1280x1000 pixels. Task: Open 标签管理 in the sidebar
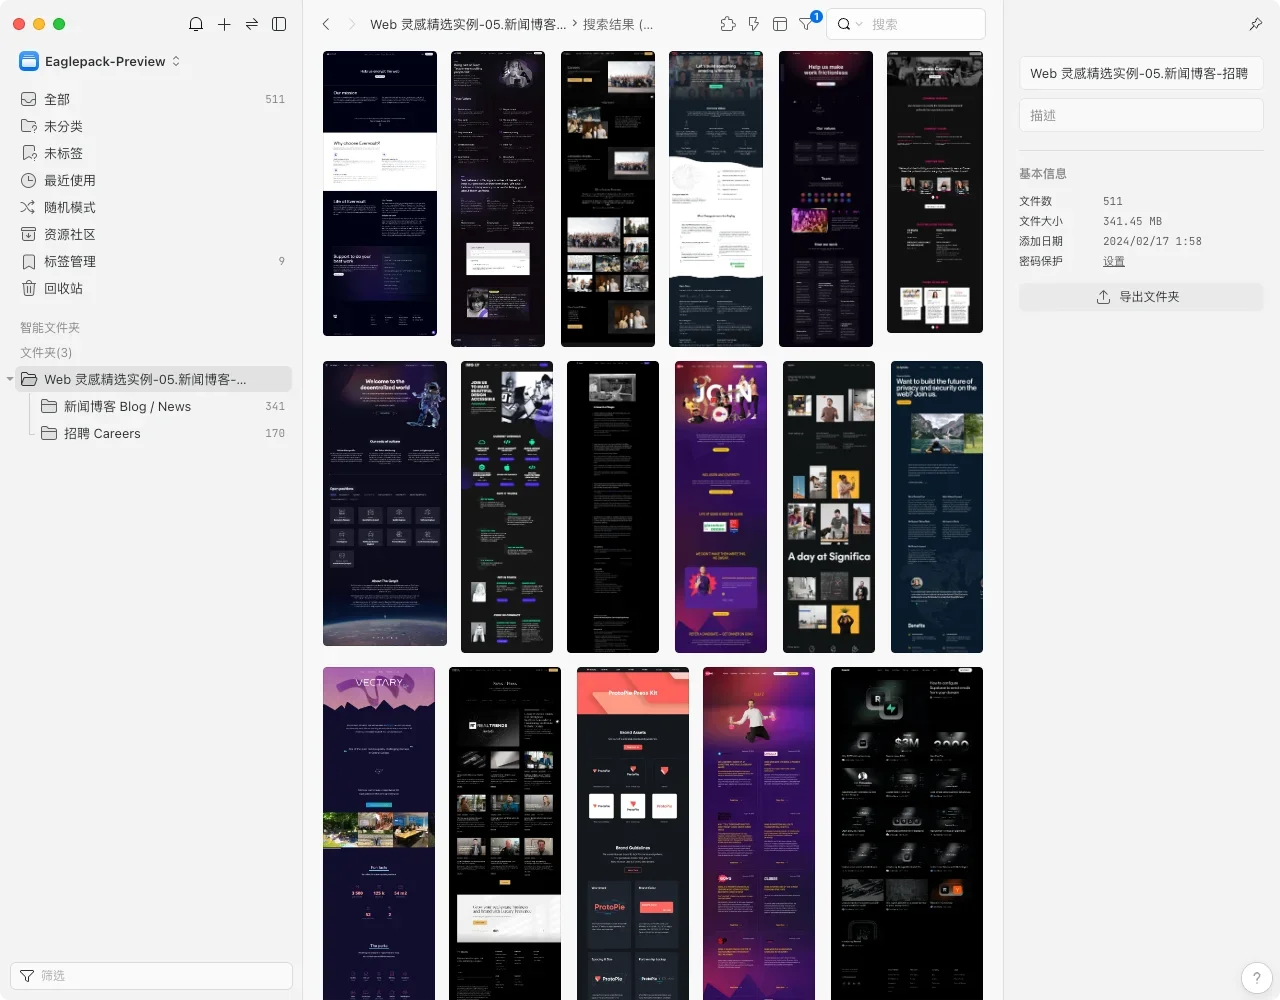click(70, 261)
